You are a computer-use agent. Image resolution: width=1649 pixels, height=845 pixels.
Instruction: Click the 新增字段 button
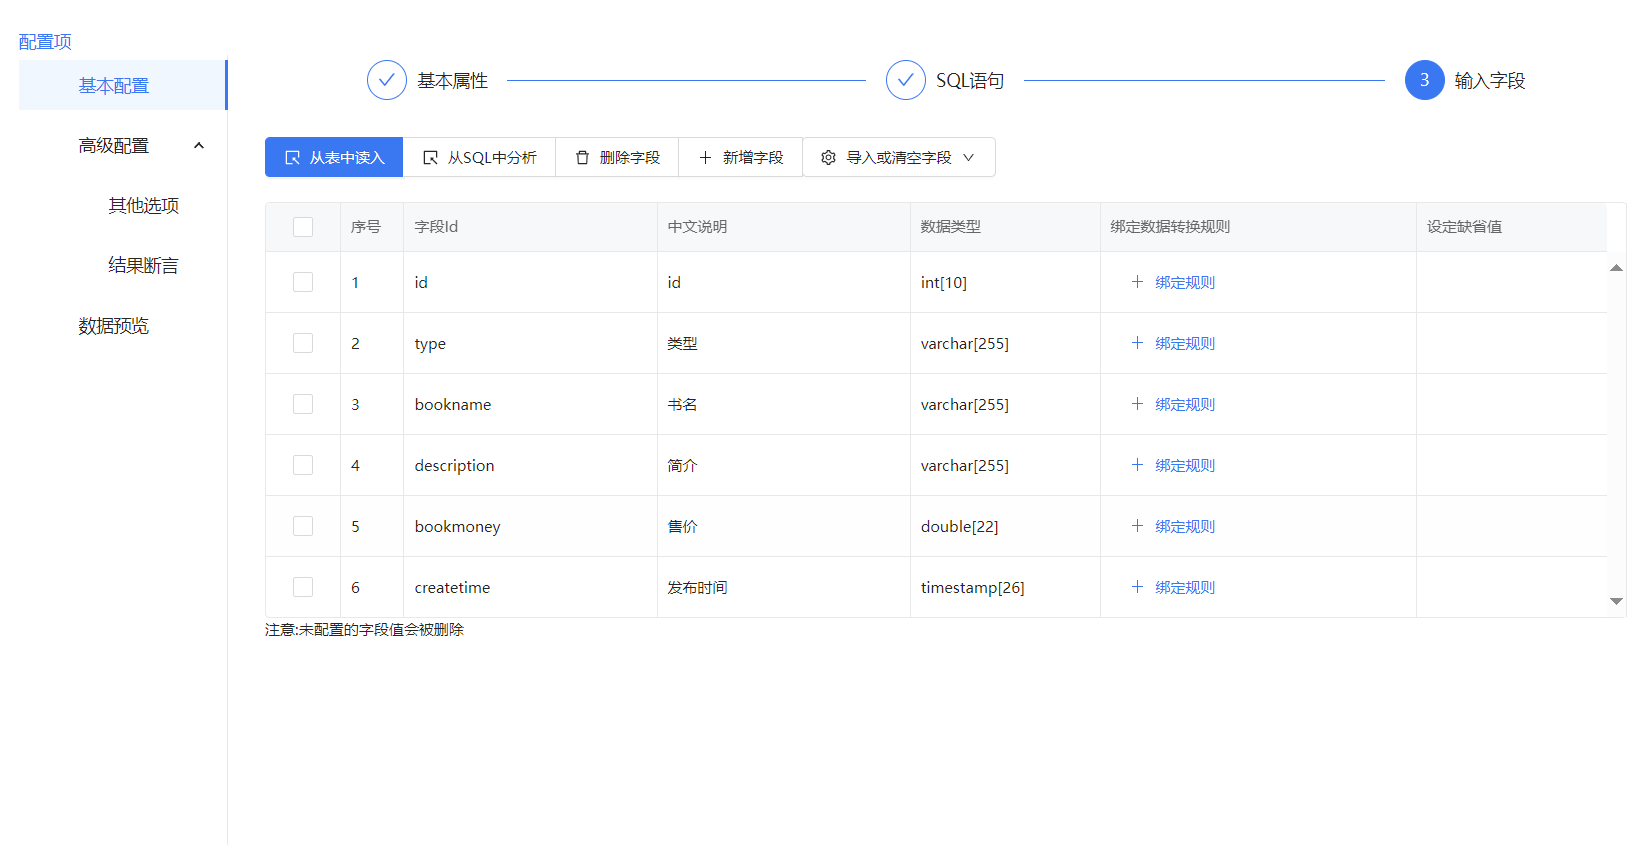tap(741, 157)
